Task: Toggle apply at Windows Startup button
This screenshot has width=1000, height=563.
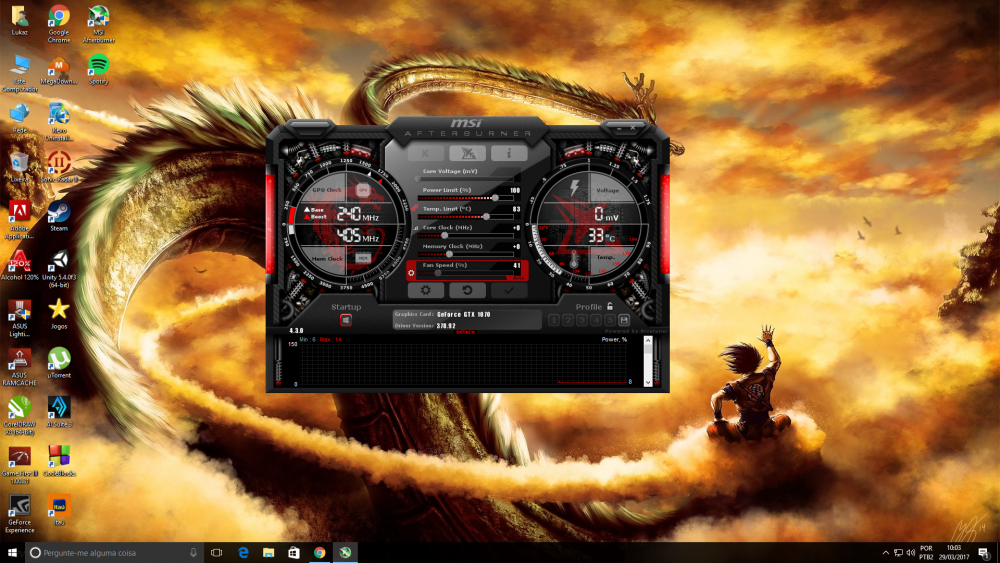Action: [x=346, y=321]
